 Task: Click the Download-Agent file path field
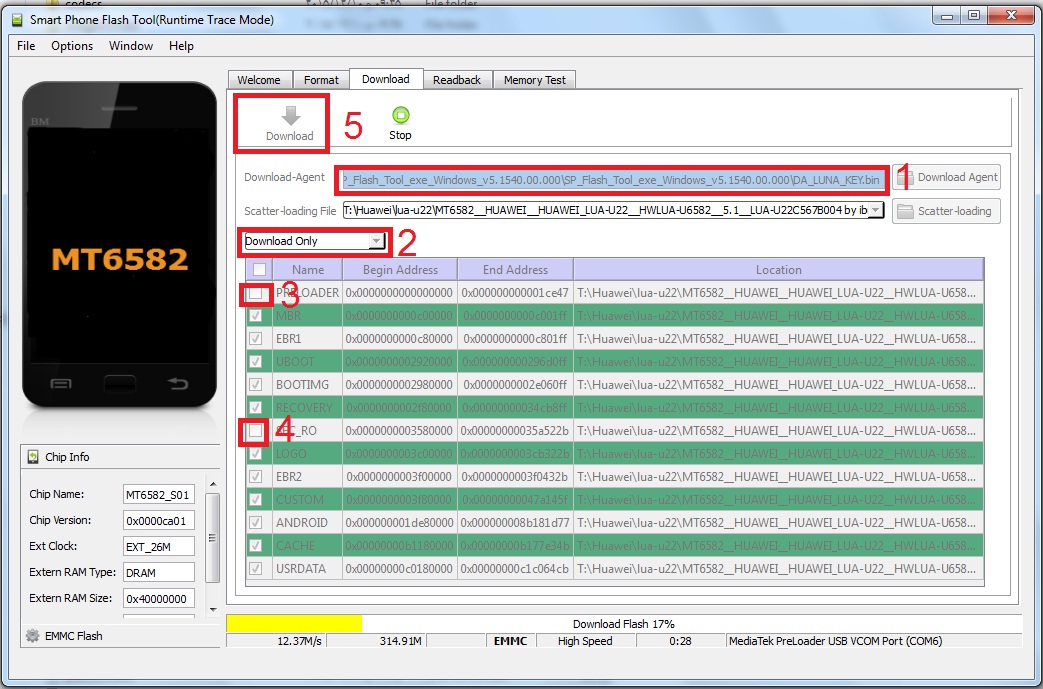point(612,180)
